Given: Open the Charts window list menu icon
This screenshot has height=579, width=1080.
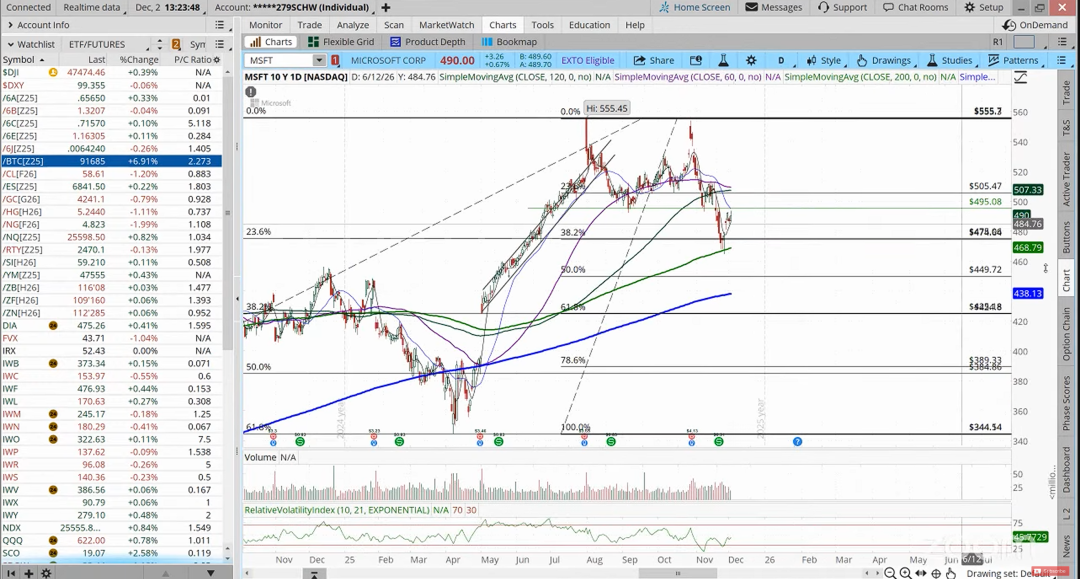Looking at the screenshot, I should coord(1061,42).
